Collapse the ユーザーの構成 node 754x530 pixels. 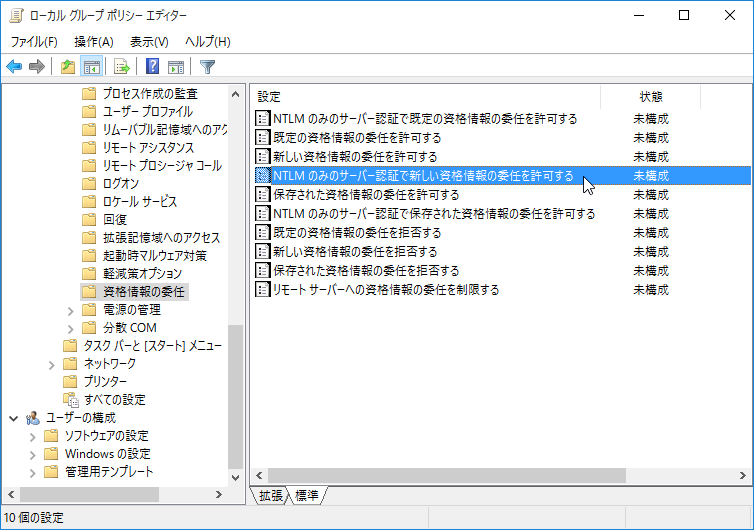coord(13,418)
